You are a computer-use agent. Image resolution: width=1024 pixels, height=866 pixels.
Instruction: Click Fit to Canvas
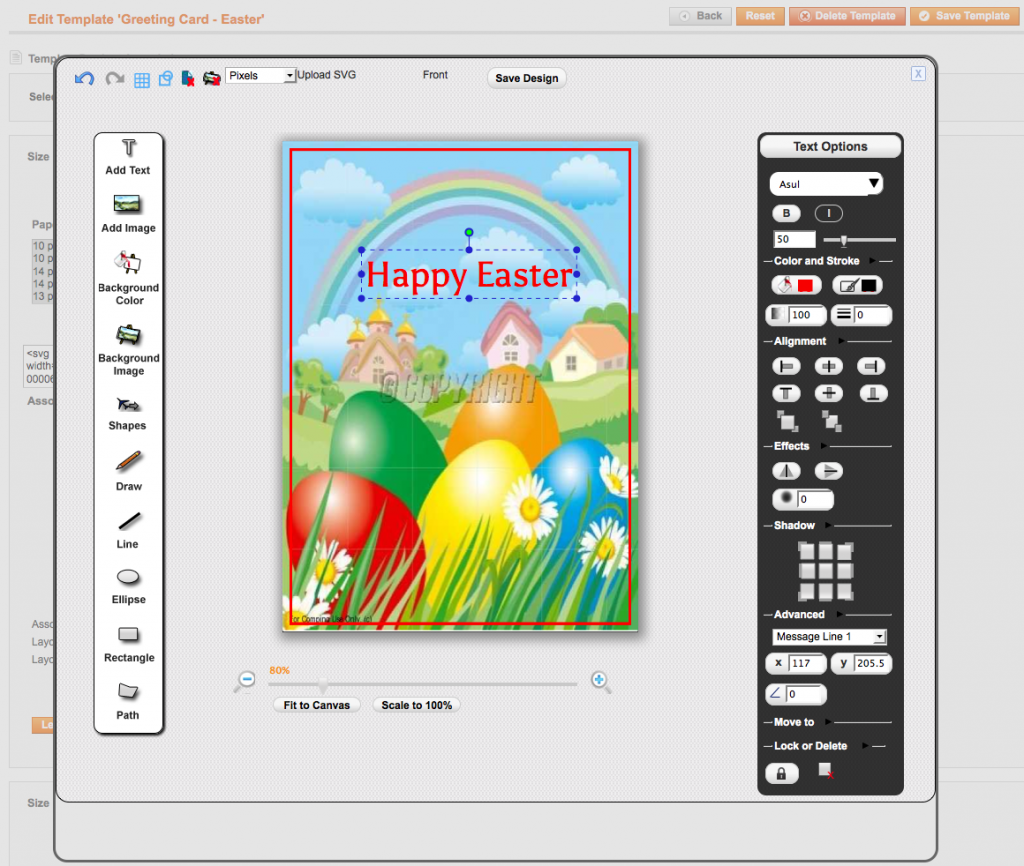(316, 705)
